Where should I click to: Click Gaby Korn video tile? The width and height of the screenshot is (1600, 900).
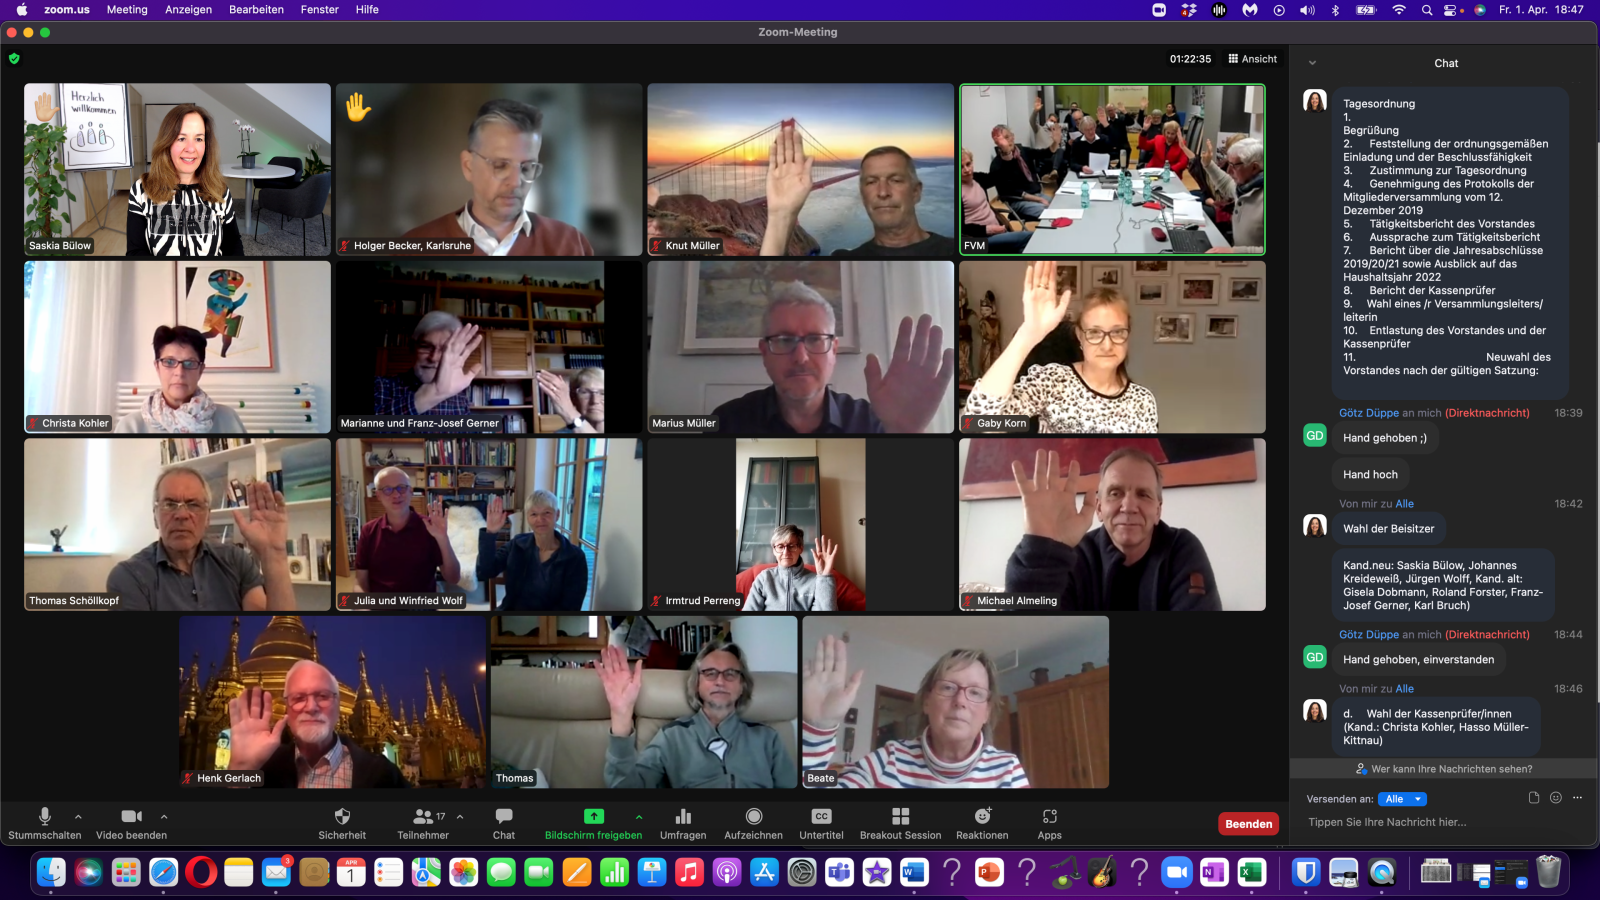[1112, 347]
